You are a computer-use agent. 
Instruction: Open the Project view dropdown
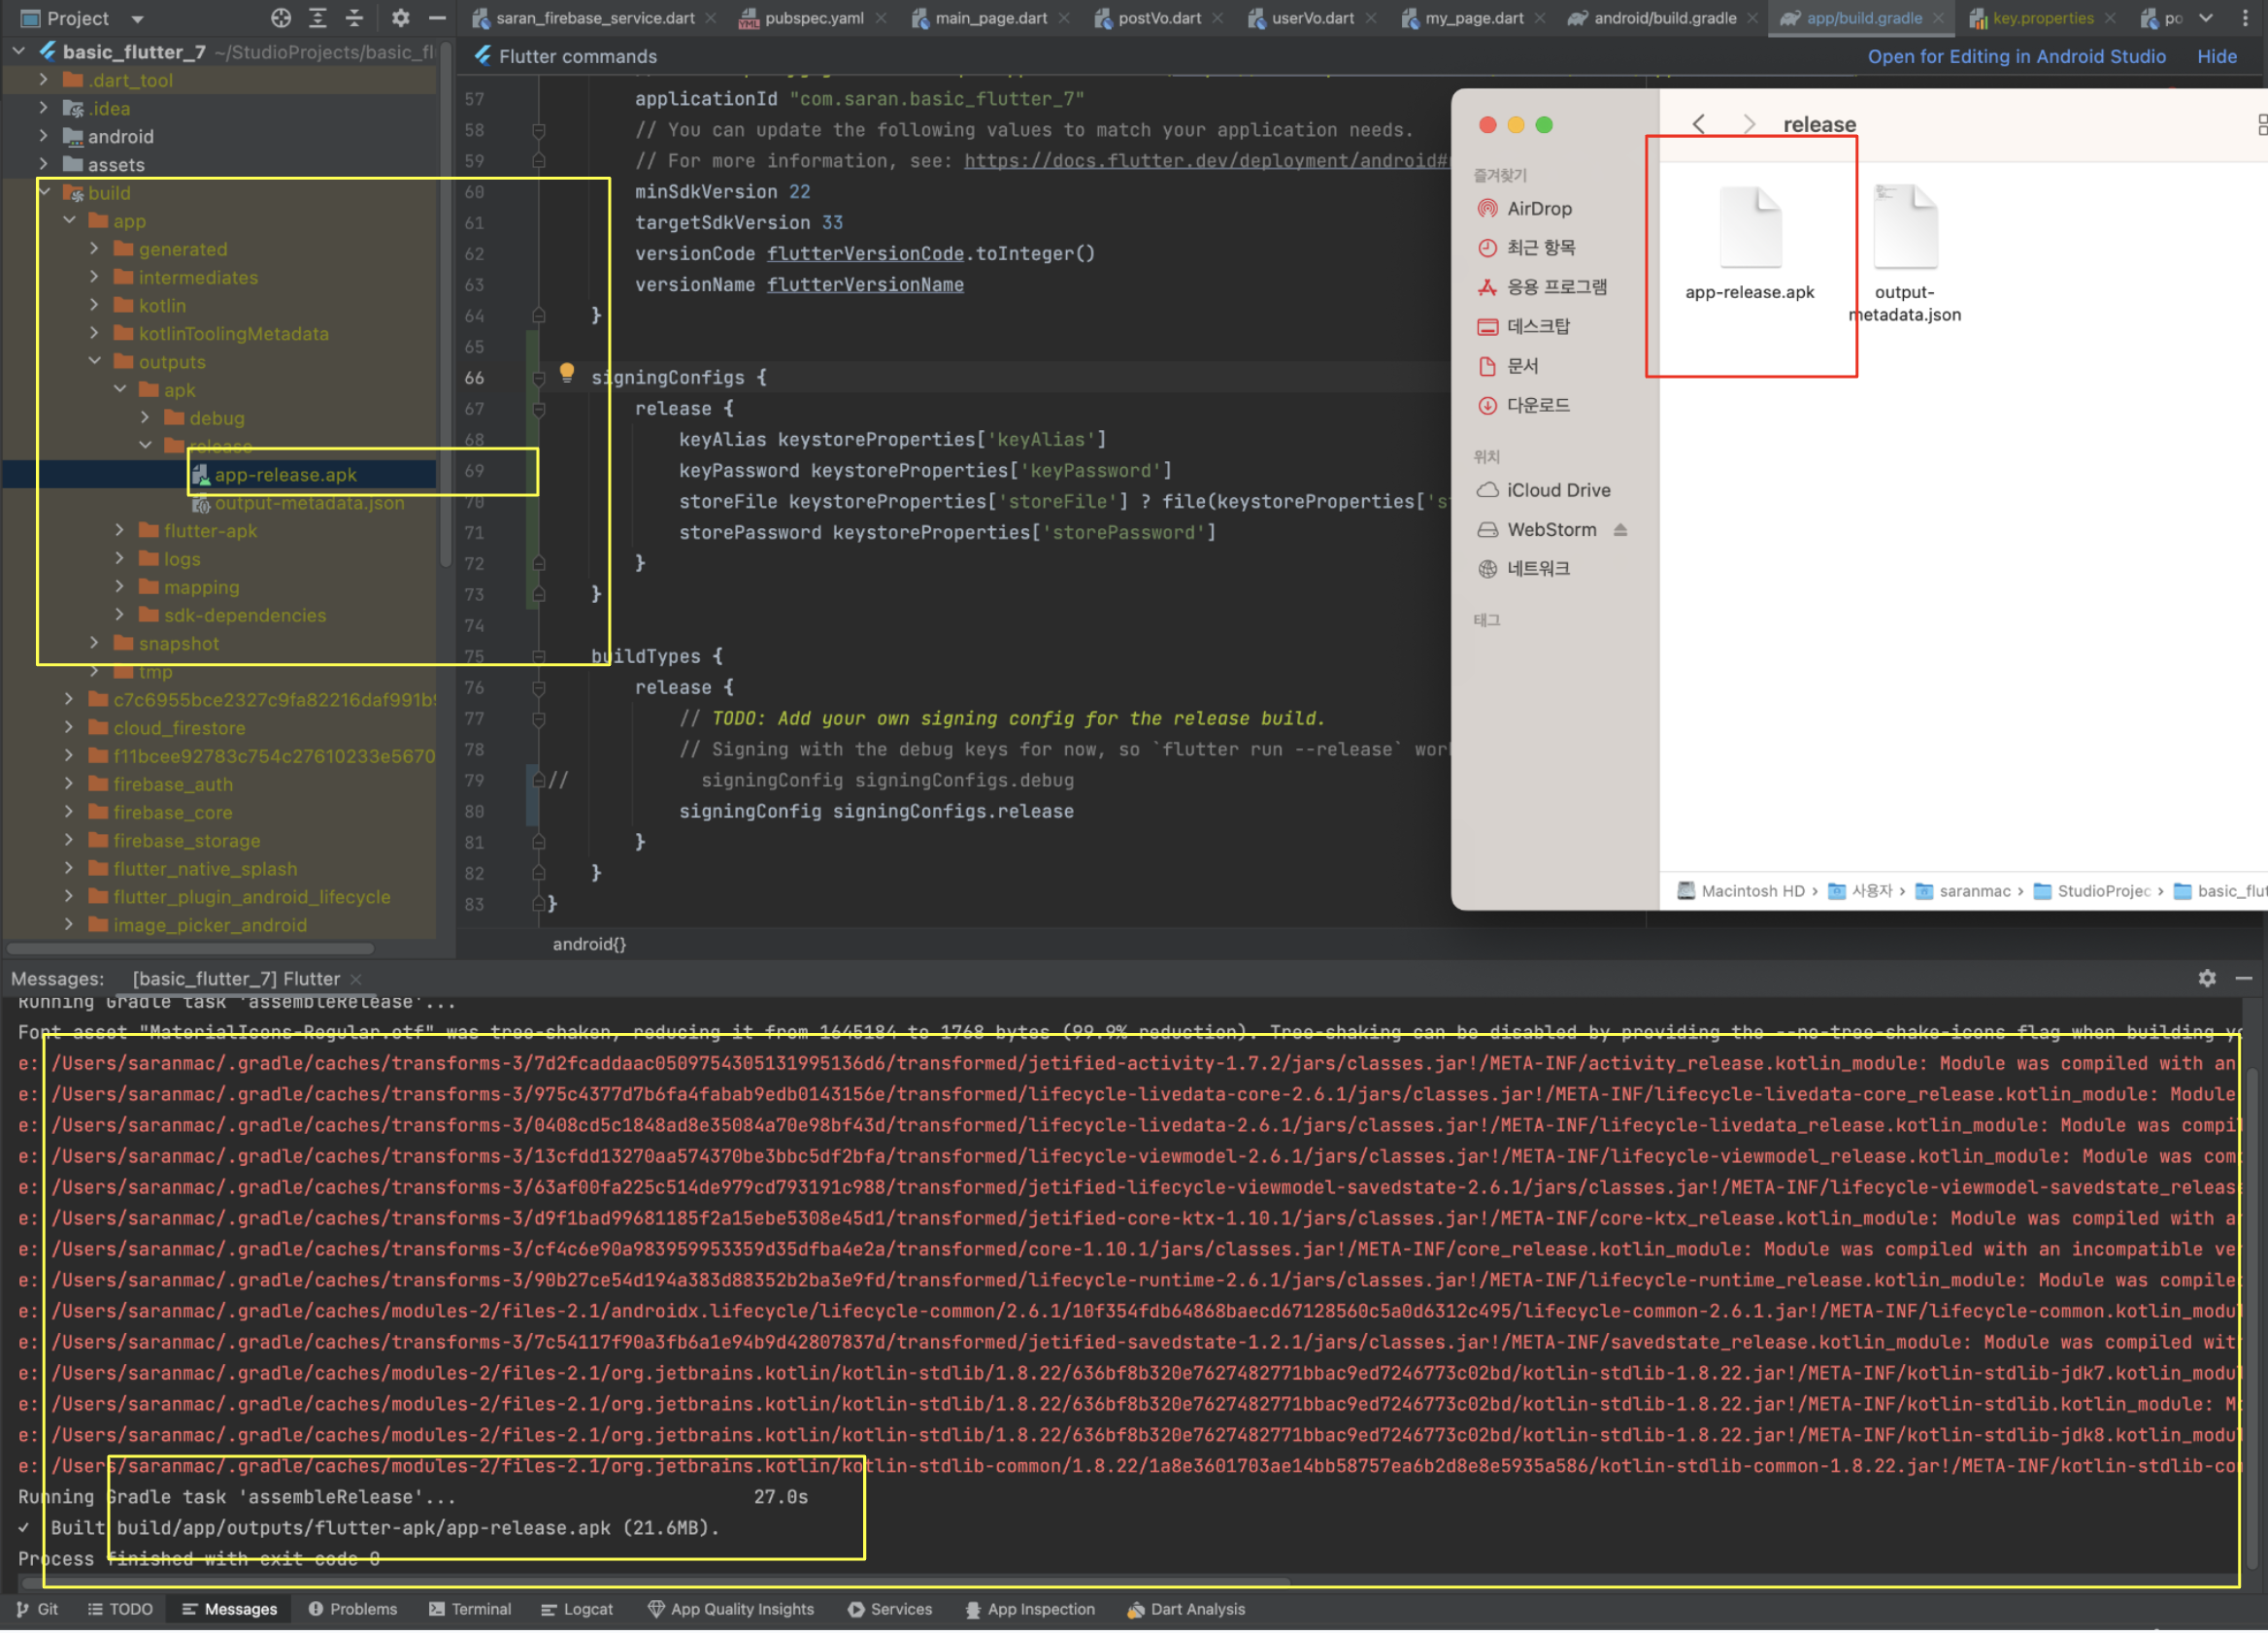137,18
